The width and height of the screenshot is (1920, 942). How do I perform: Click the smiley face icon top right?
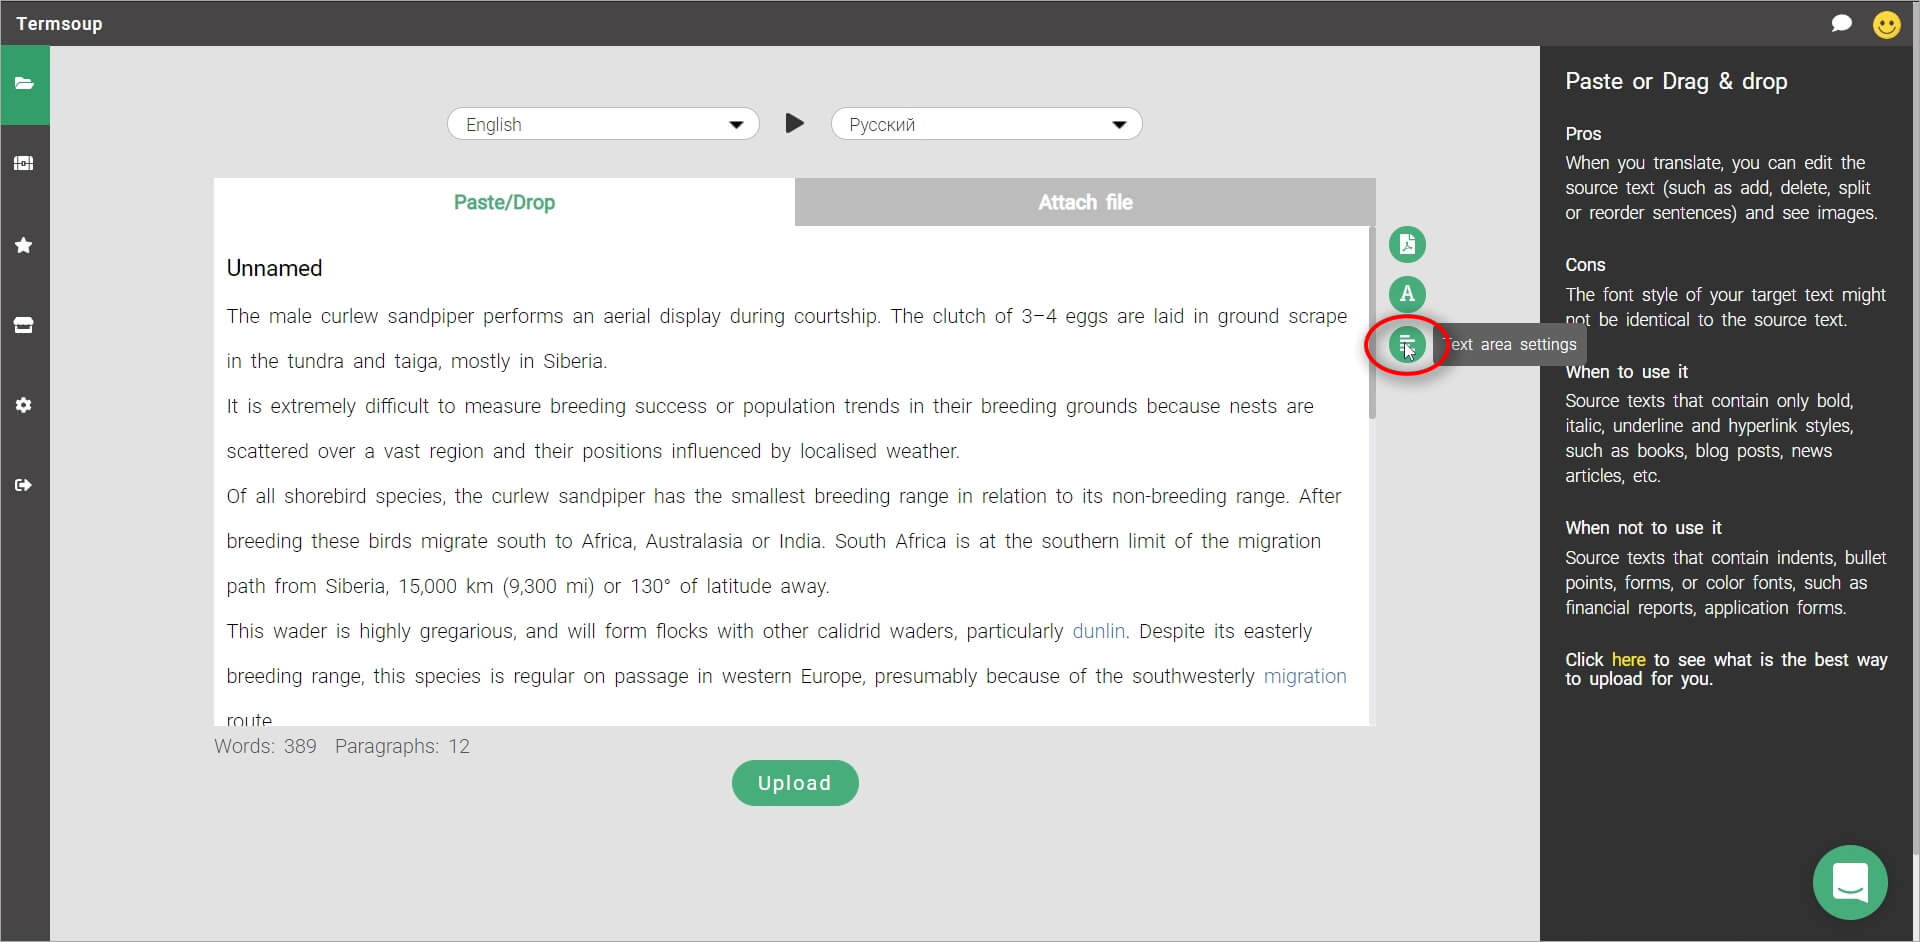click(x=1887, y=23)
